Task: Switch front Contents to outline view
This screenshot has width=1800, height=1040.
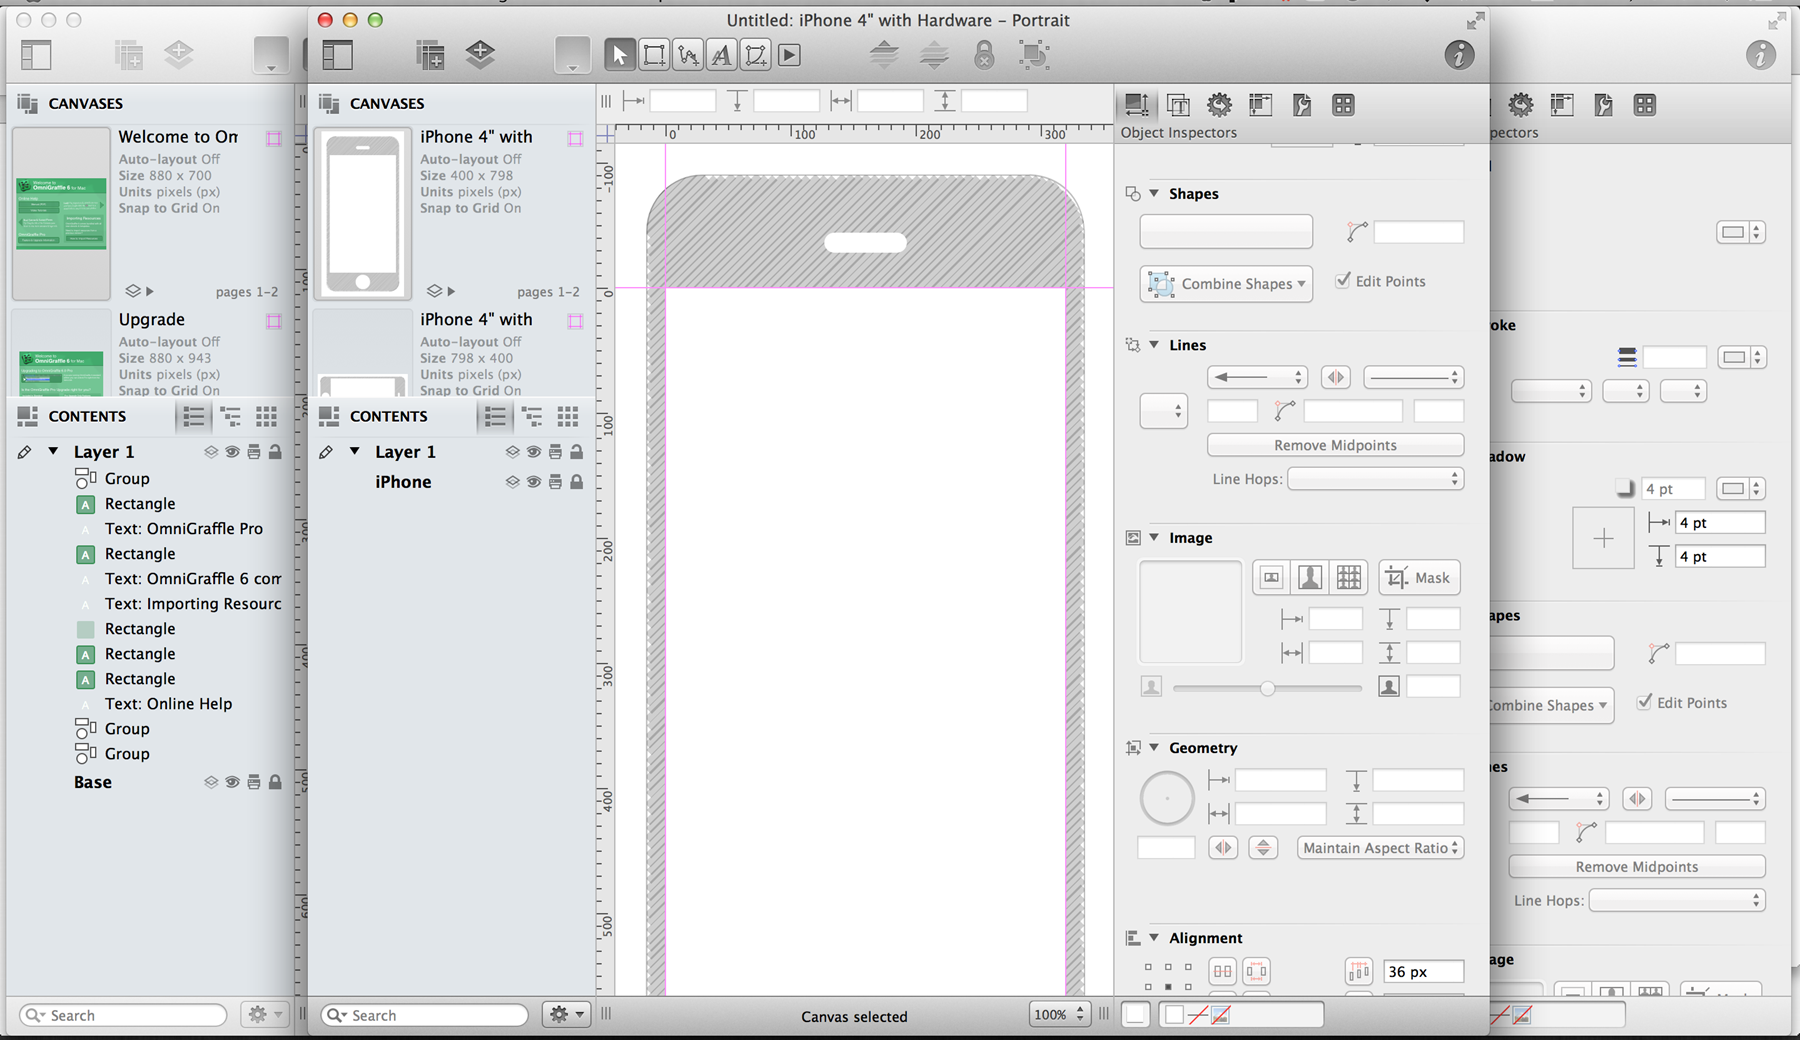Action: click(532, 416)
